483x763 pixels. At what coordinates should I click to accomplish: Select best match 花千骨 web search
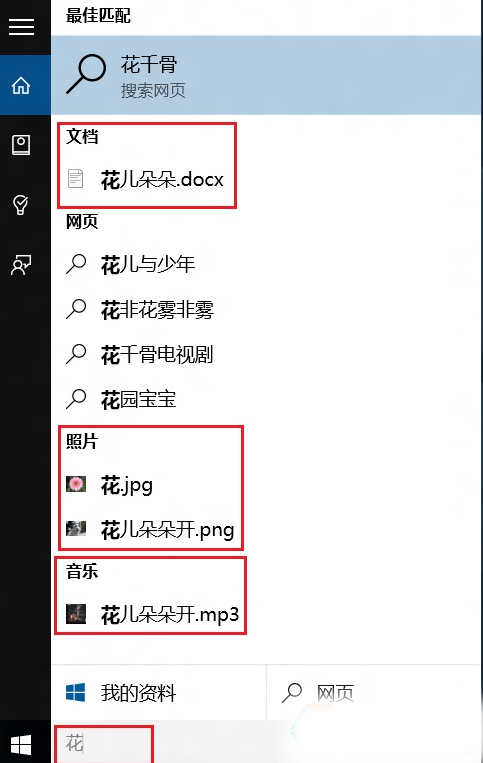(x=267, y=76)
